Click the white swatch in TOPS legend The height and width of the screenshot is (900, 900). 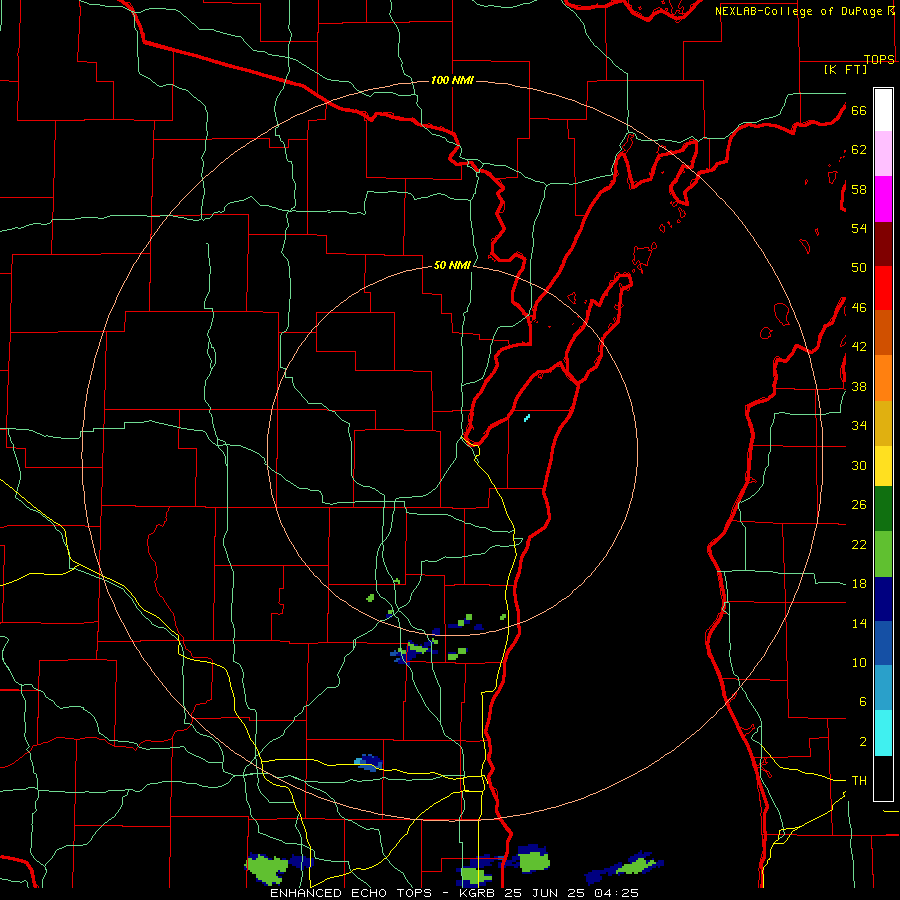pos(883,110)
